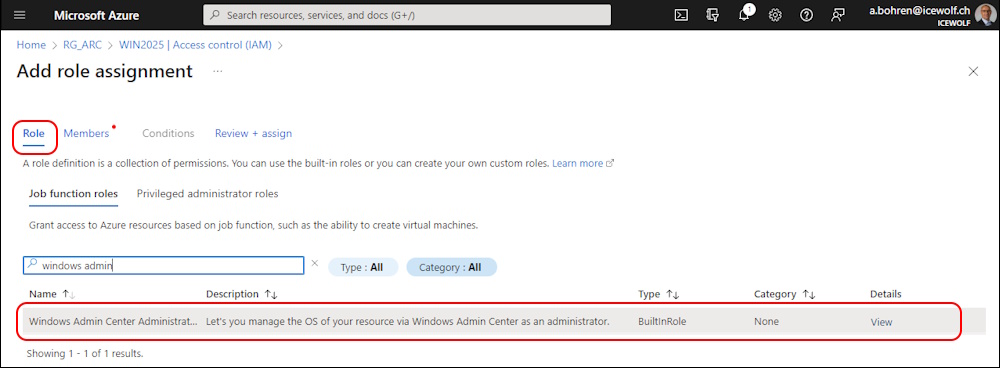1000x368 pixels.
Task: Select Windows Admin Center Administrator role row
Action: (x=504, y=321)
